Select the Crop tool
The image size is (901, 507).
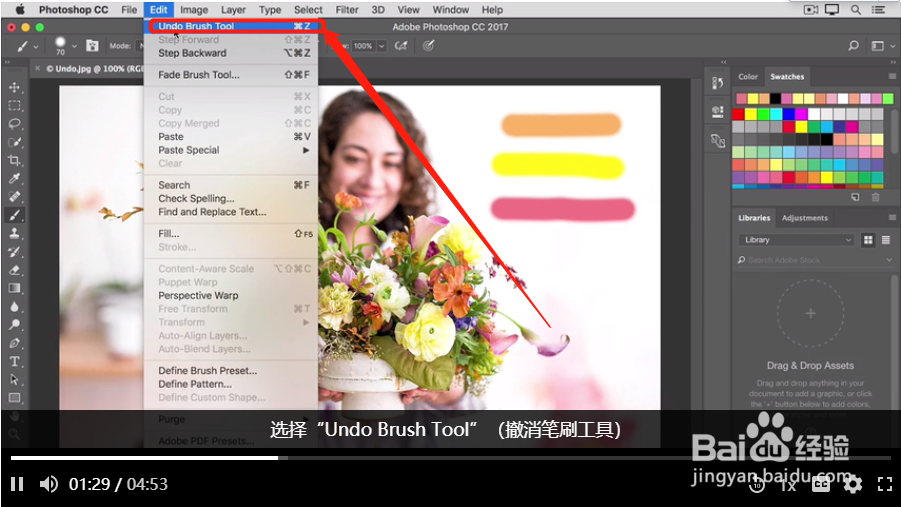point(14,160)
